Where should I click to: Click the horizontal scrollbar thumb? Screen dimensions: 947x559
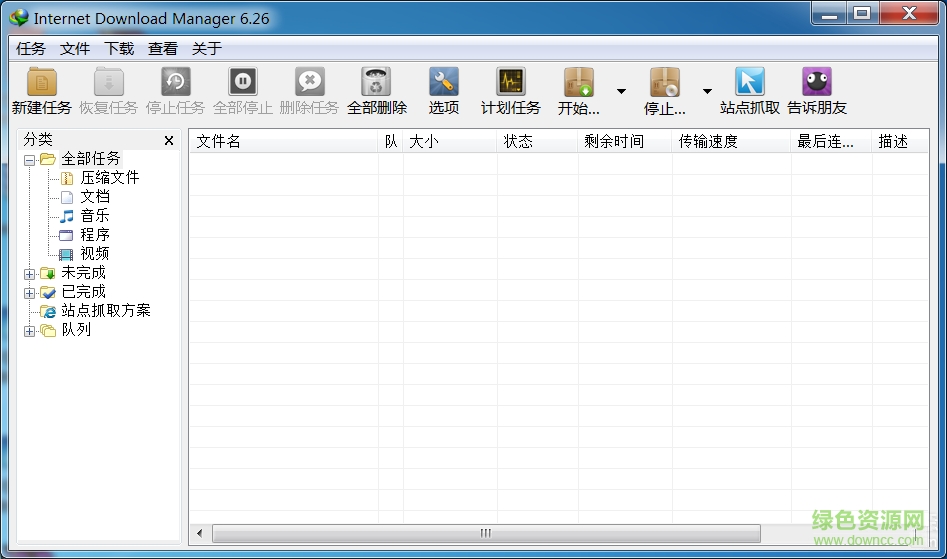coord(486,533)
